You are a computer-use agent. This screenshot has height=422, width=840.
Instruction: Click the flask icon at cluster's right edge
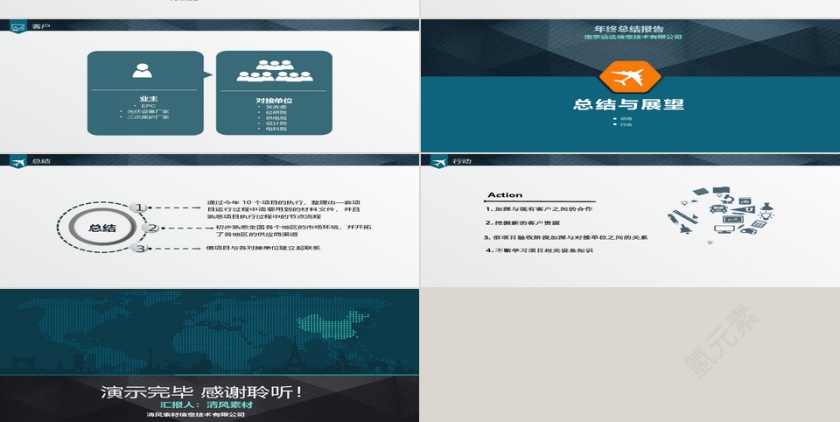(767, 207)
